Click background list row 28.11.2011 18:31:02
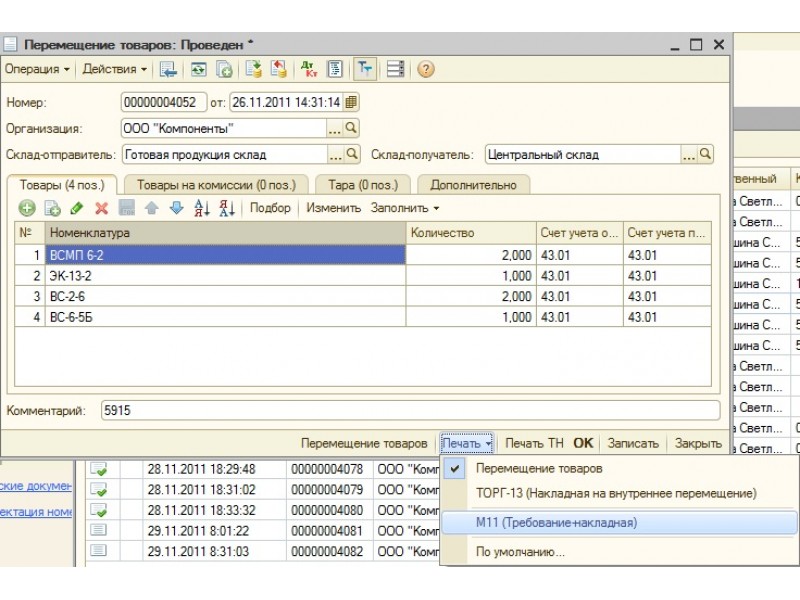Image resolution: width=800 pixels, height=600 pixels. 262,490
